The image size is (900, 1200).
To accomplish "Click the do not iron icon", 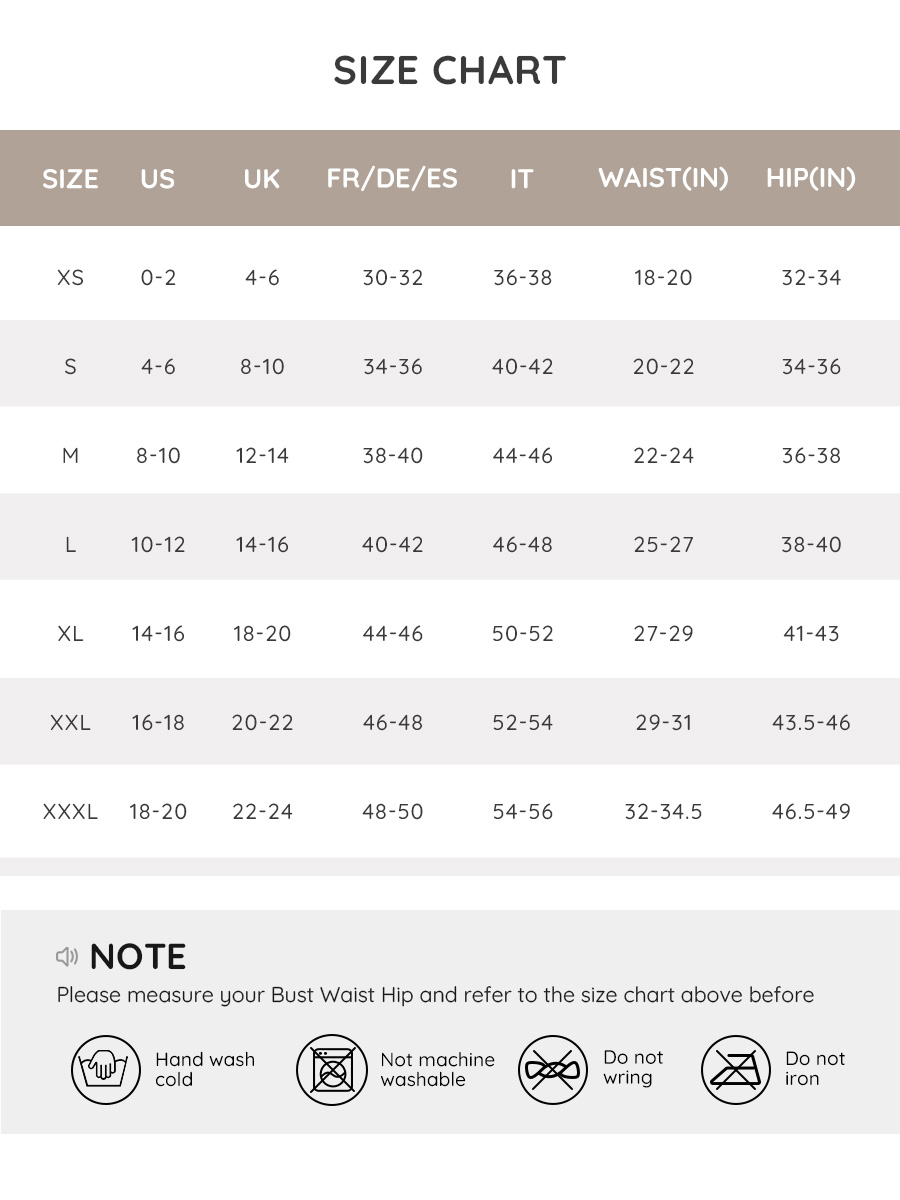I will click(x=735, y=1069).
